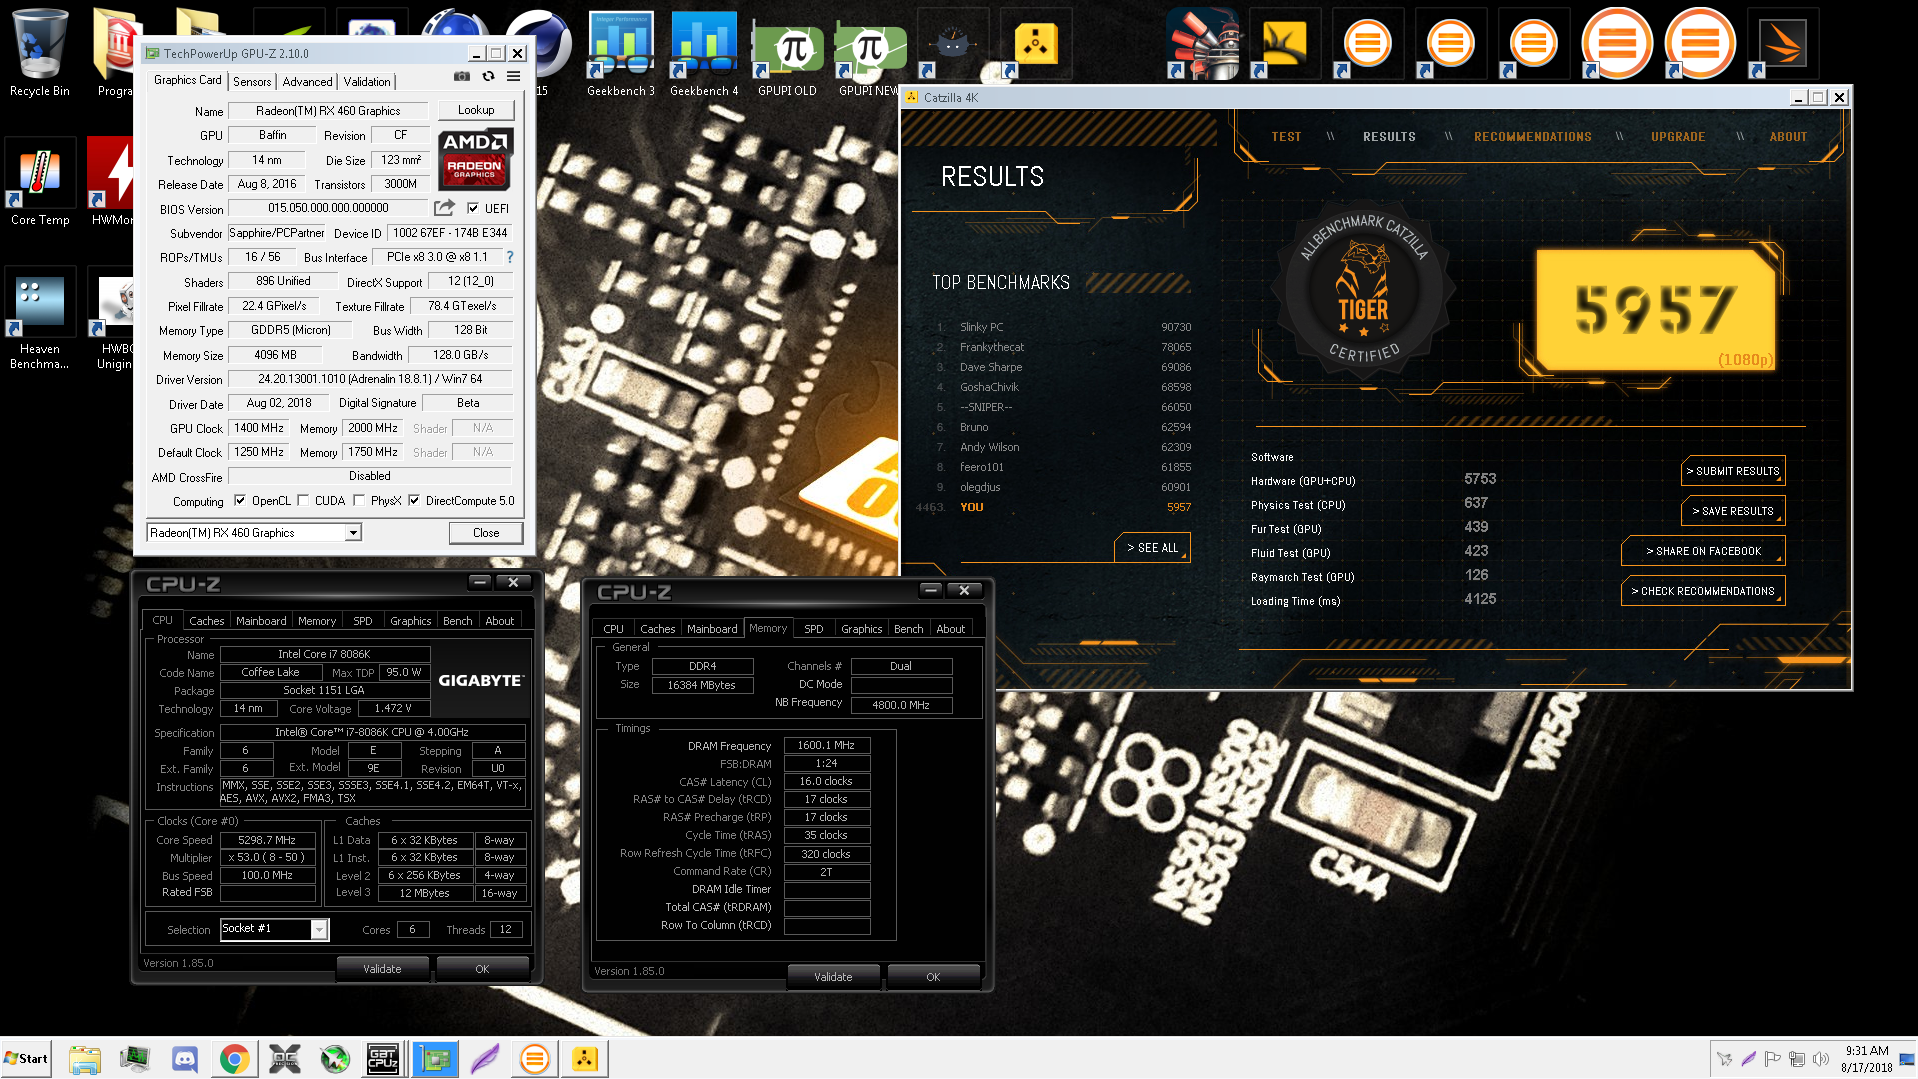
Task: Switch to the Validation tab in GPU-Z
Action: (x=367, y=82)
